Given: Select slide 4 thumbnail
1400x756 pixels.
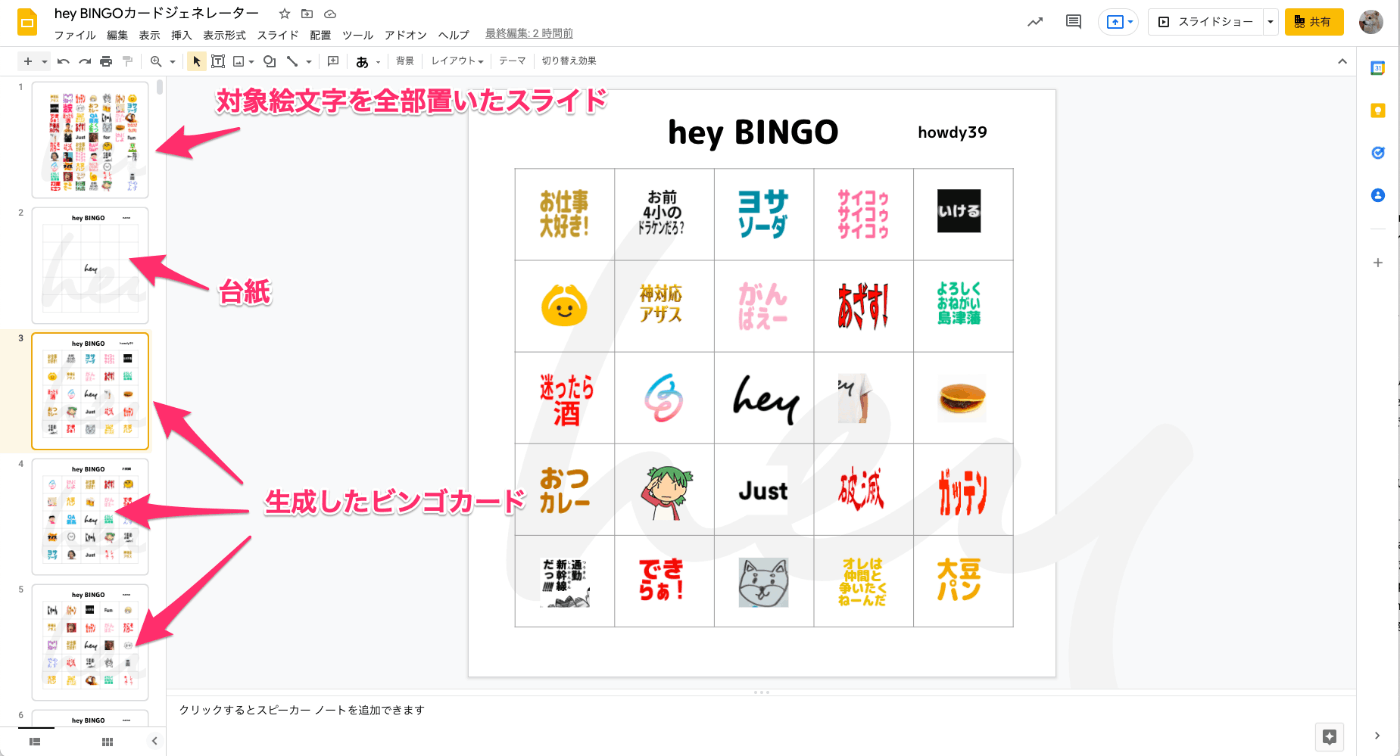Looking at the screenshot, I should tap(90, 517).
